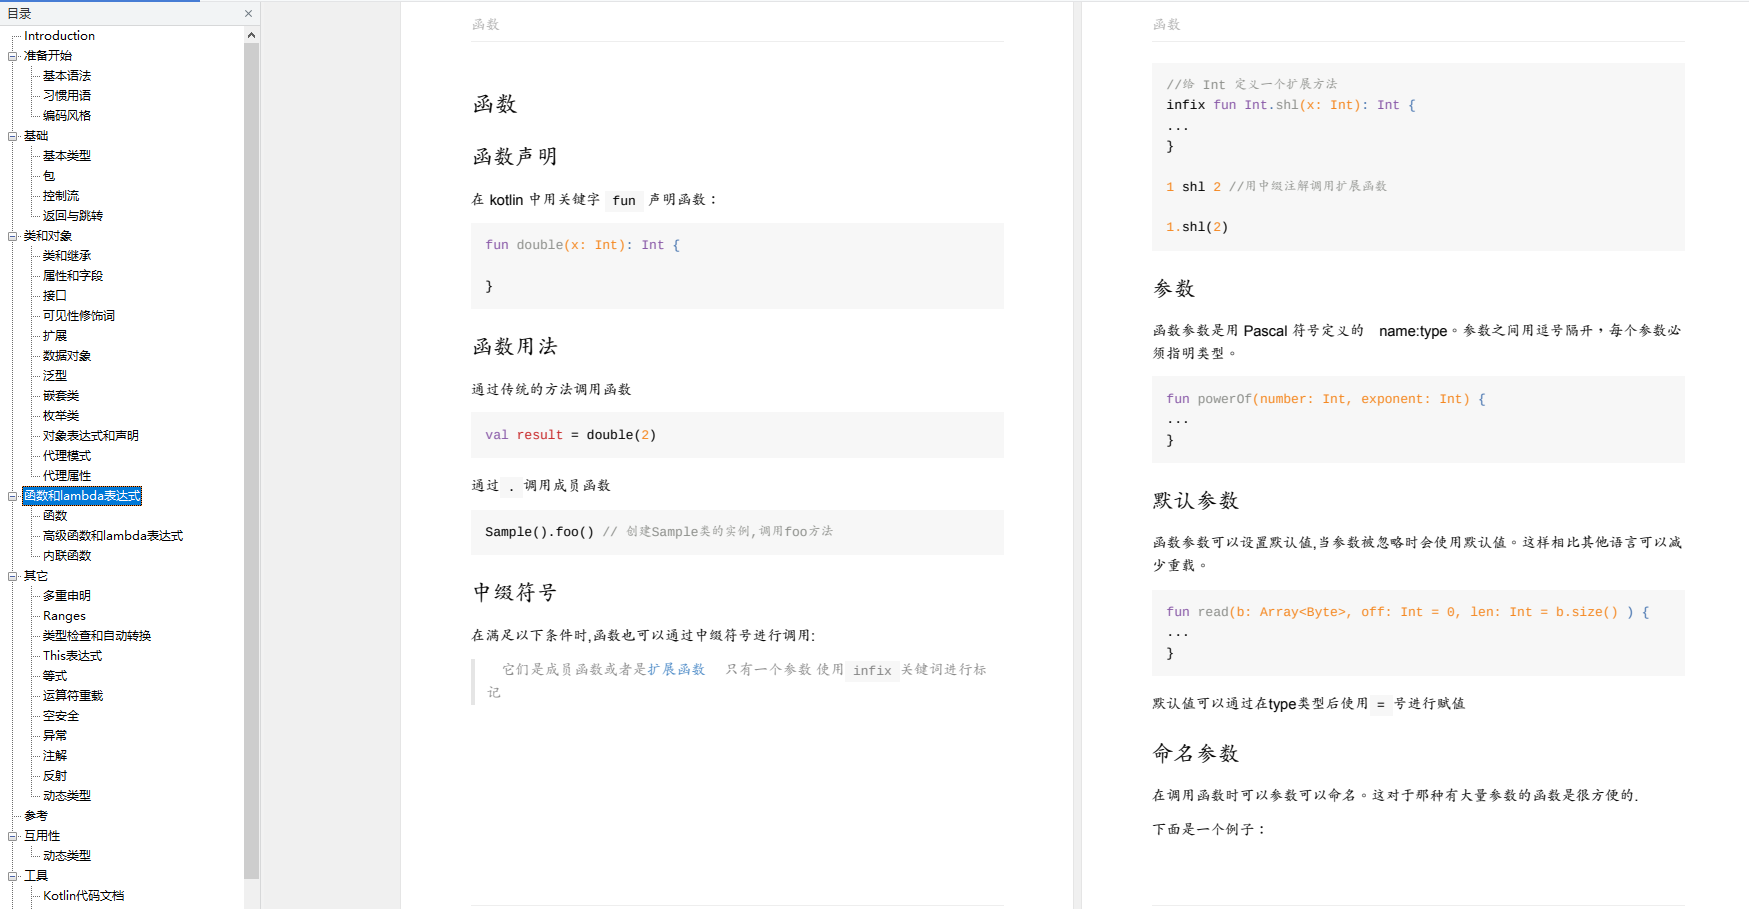Collapse the 互用性 tree node
This screenshot has height=909, width=1749.
tap(13, 836)
